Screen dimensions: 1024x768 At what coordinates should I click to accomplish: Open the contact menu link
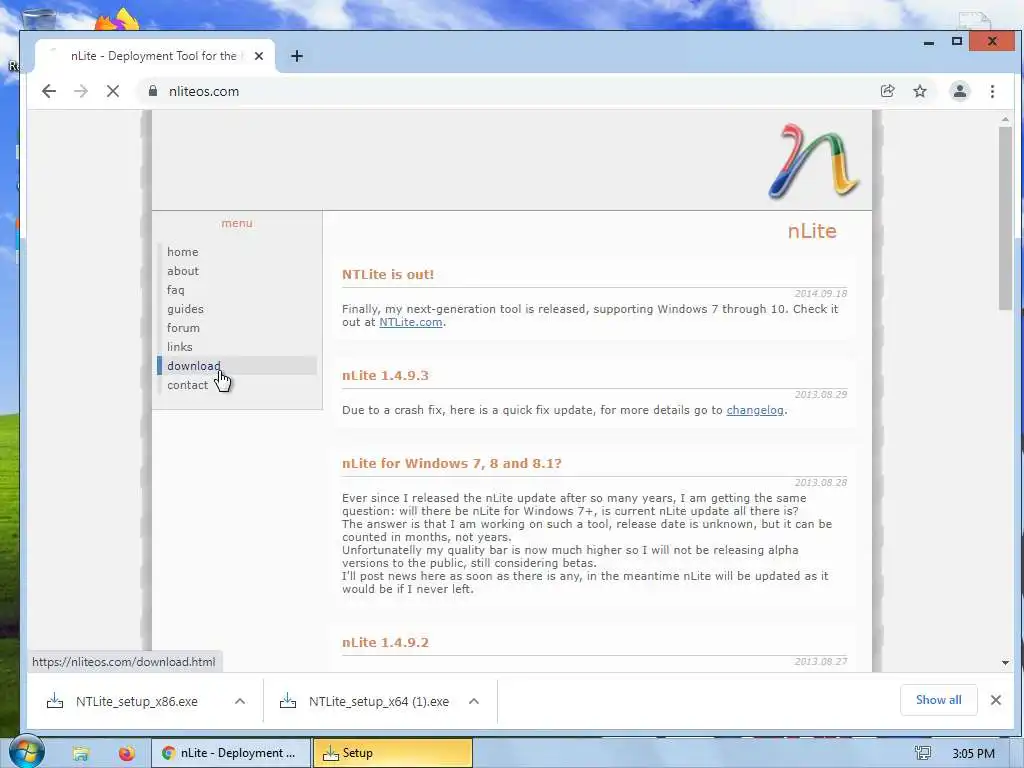coord(187,385)
